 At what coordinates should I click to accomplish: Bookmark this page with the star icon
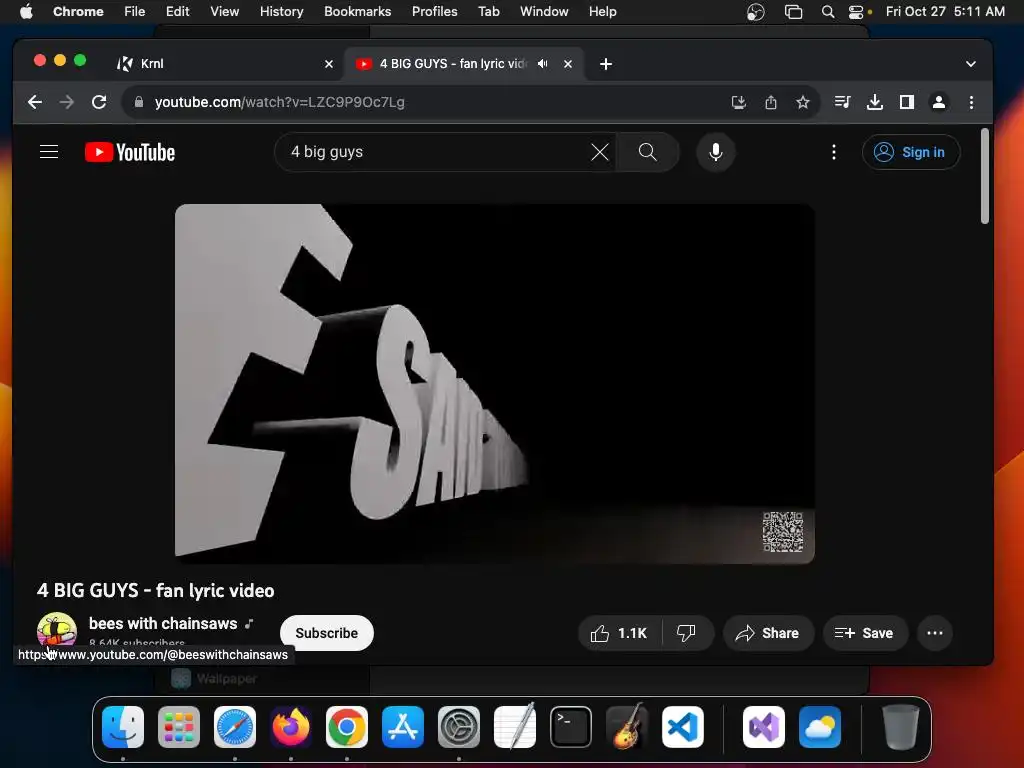pyautogui.click(x=803, y=102)
